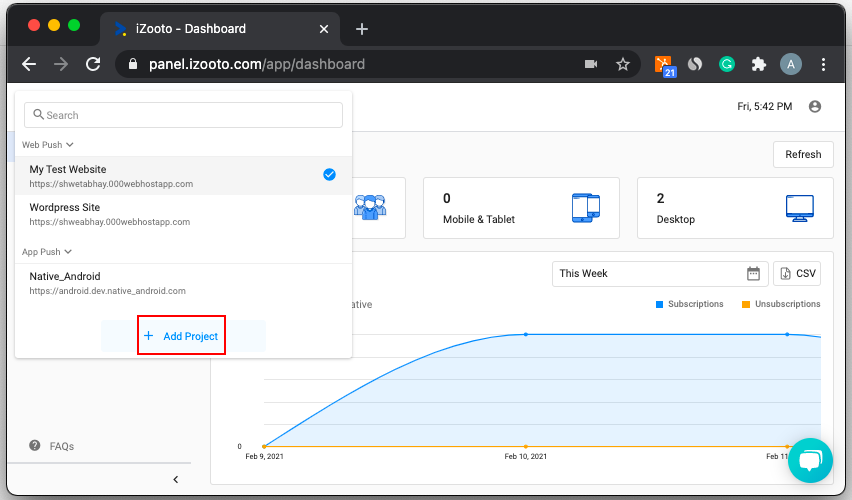852x500 pixels.
Task: Click the Fri, 5:42 PM time text
Action: point(765,107)
